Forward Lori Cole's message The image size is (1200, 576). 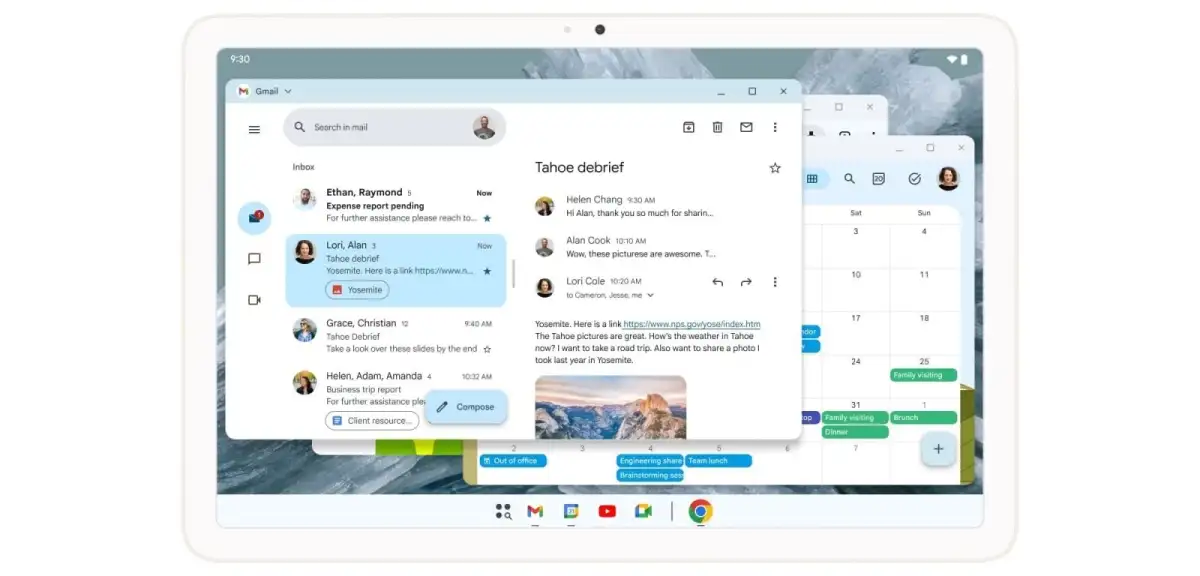(x=746, y=282)
